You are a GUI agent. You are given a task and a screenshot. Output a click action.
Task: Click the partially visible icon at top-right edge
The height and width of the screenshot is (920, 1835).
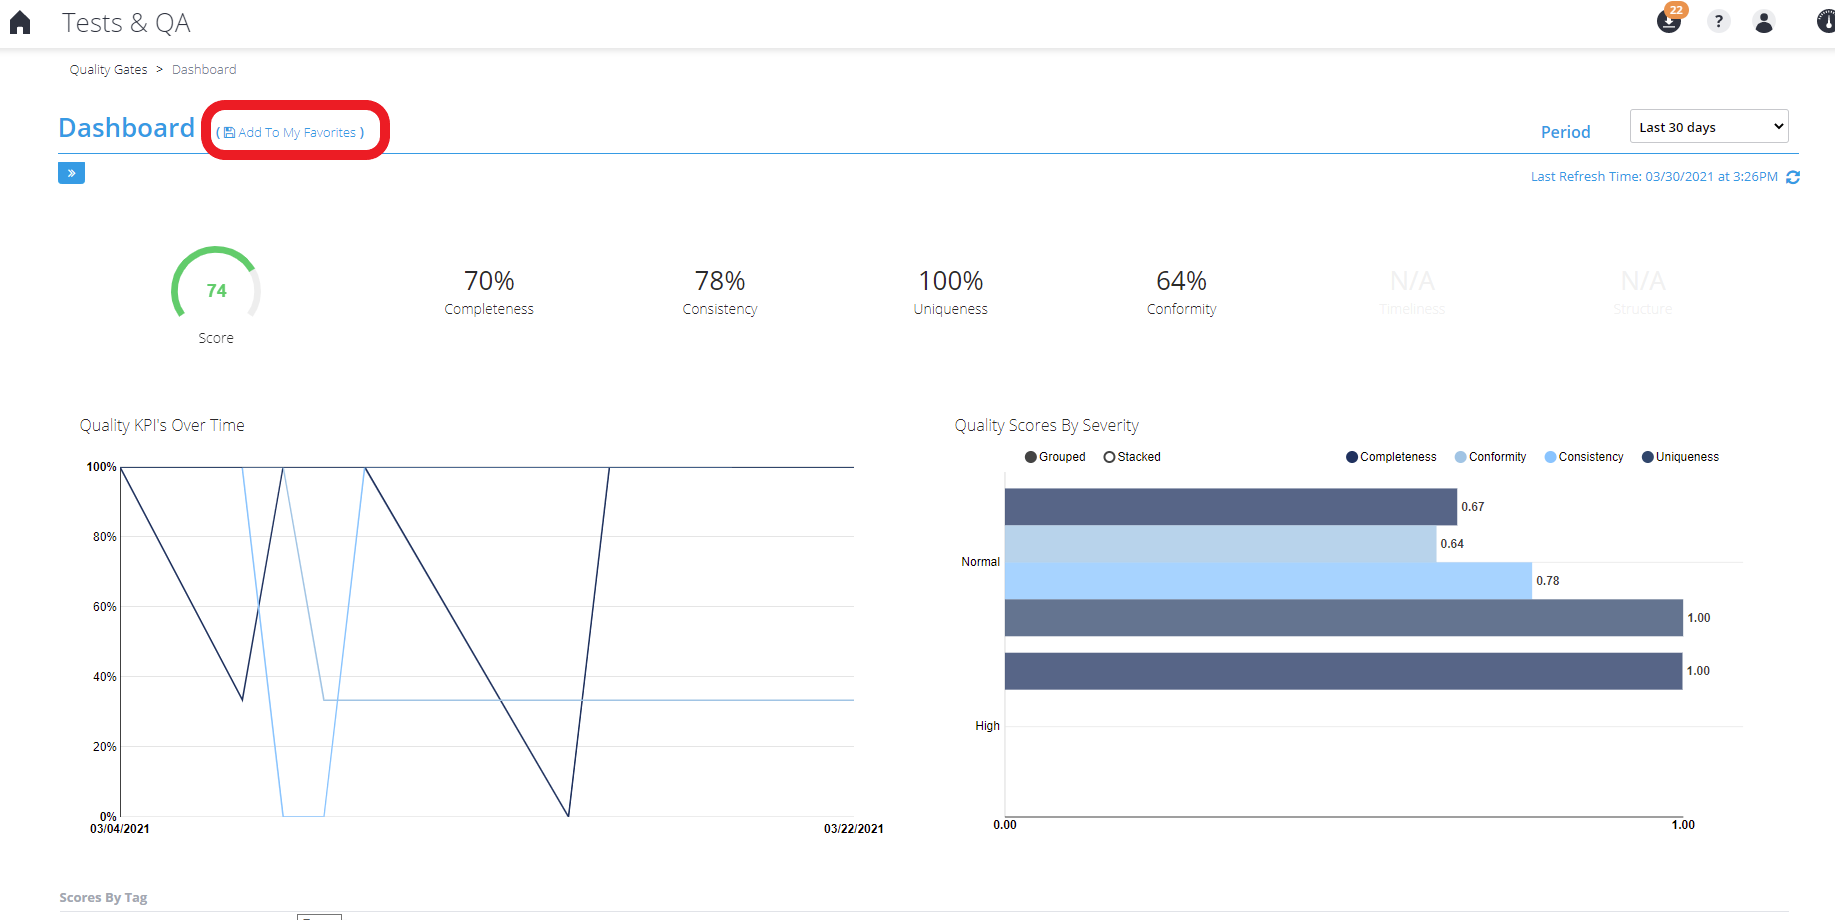point(1825,22)
